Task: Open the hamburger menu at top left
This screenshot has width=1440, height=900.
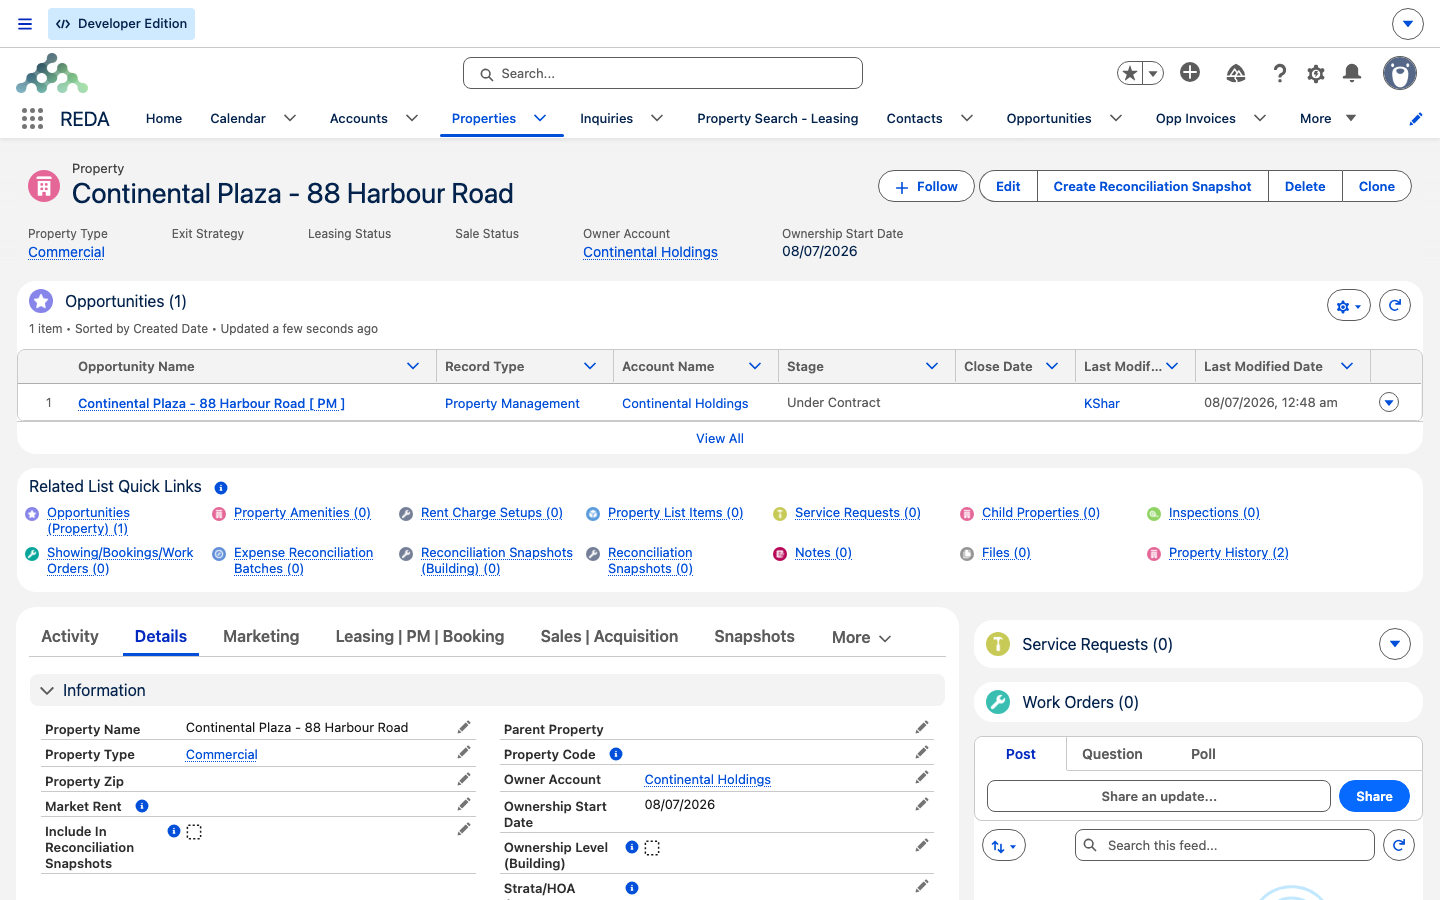Action: coord(25,24)
